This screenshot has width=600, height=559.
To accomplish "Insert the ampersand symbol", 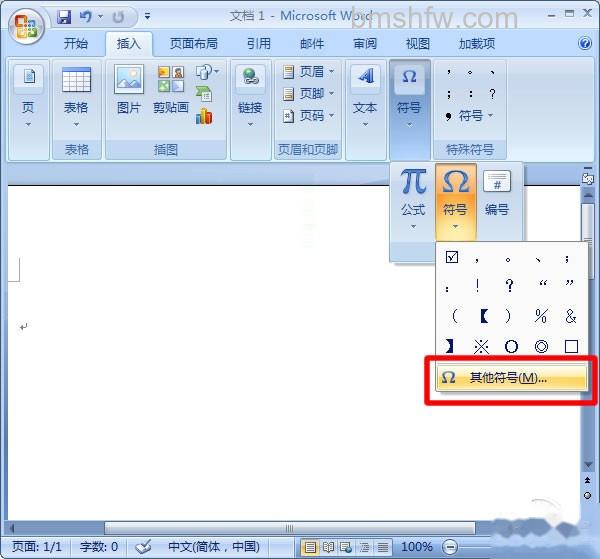I will pyautogui.click(x=571, y=316).
